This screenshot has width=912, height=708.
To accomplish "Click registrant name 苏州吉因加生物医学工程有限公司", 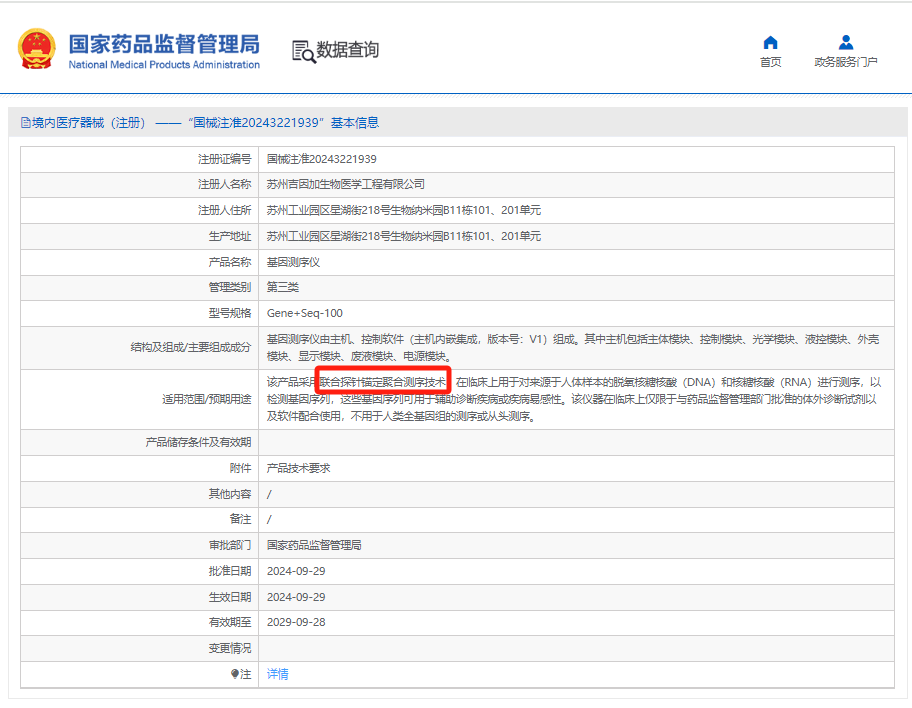I will pyautogui.click(x=345, y=184).
